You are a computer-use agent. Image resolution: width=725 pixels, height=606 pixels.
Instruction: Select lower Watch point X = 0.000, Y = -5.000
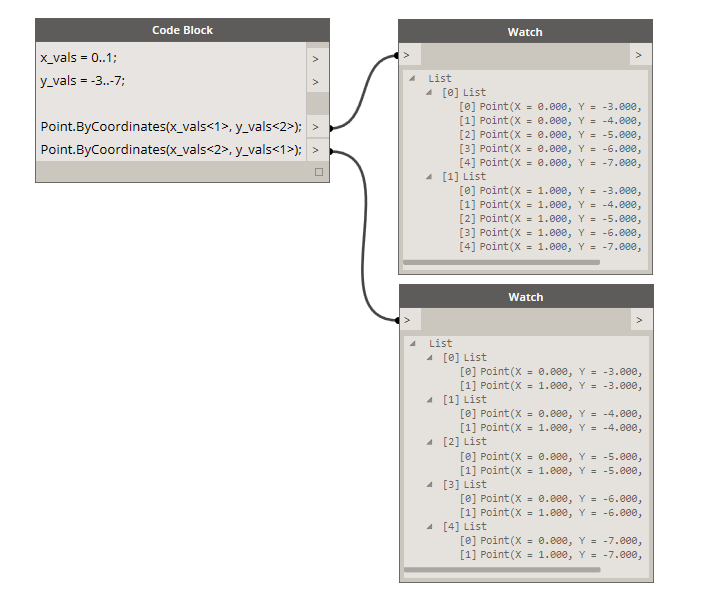click(x=551, y=456)
